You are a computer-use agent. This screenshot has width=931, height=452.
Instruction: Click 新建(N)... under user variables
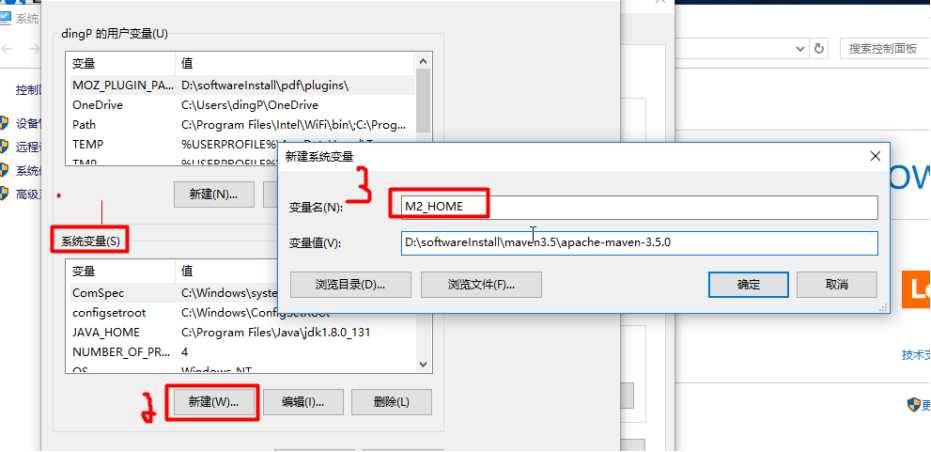tap(214, 194)
